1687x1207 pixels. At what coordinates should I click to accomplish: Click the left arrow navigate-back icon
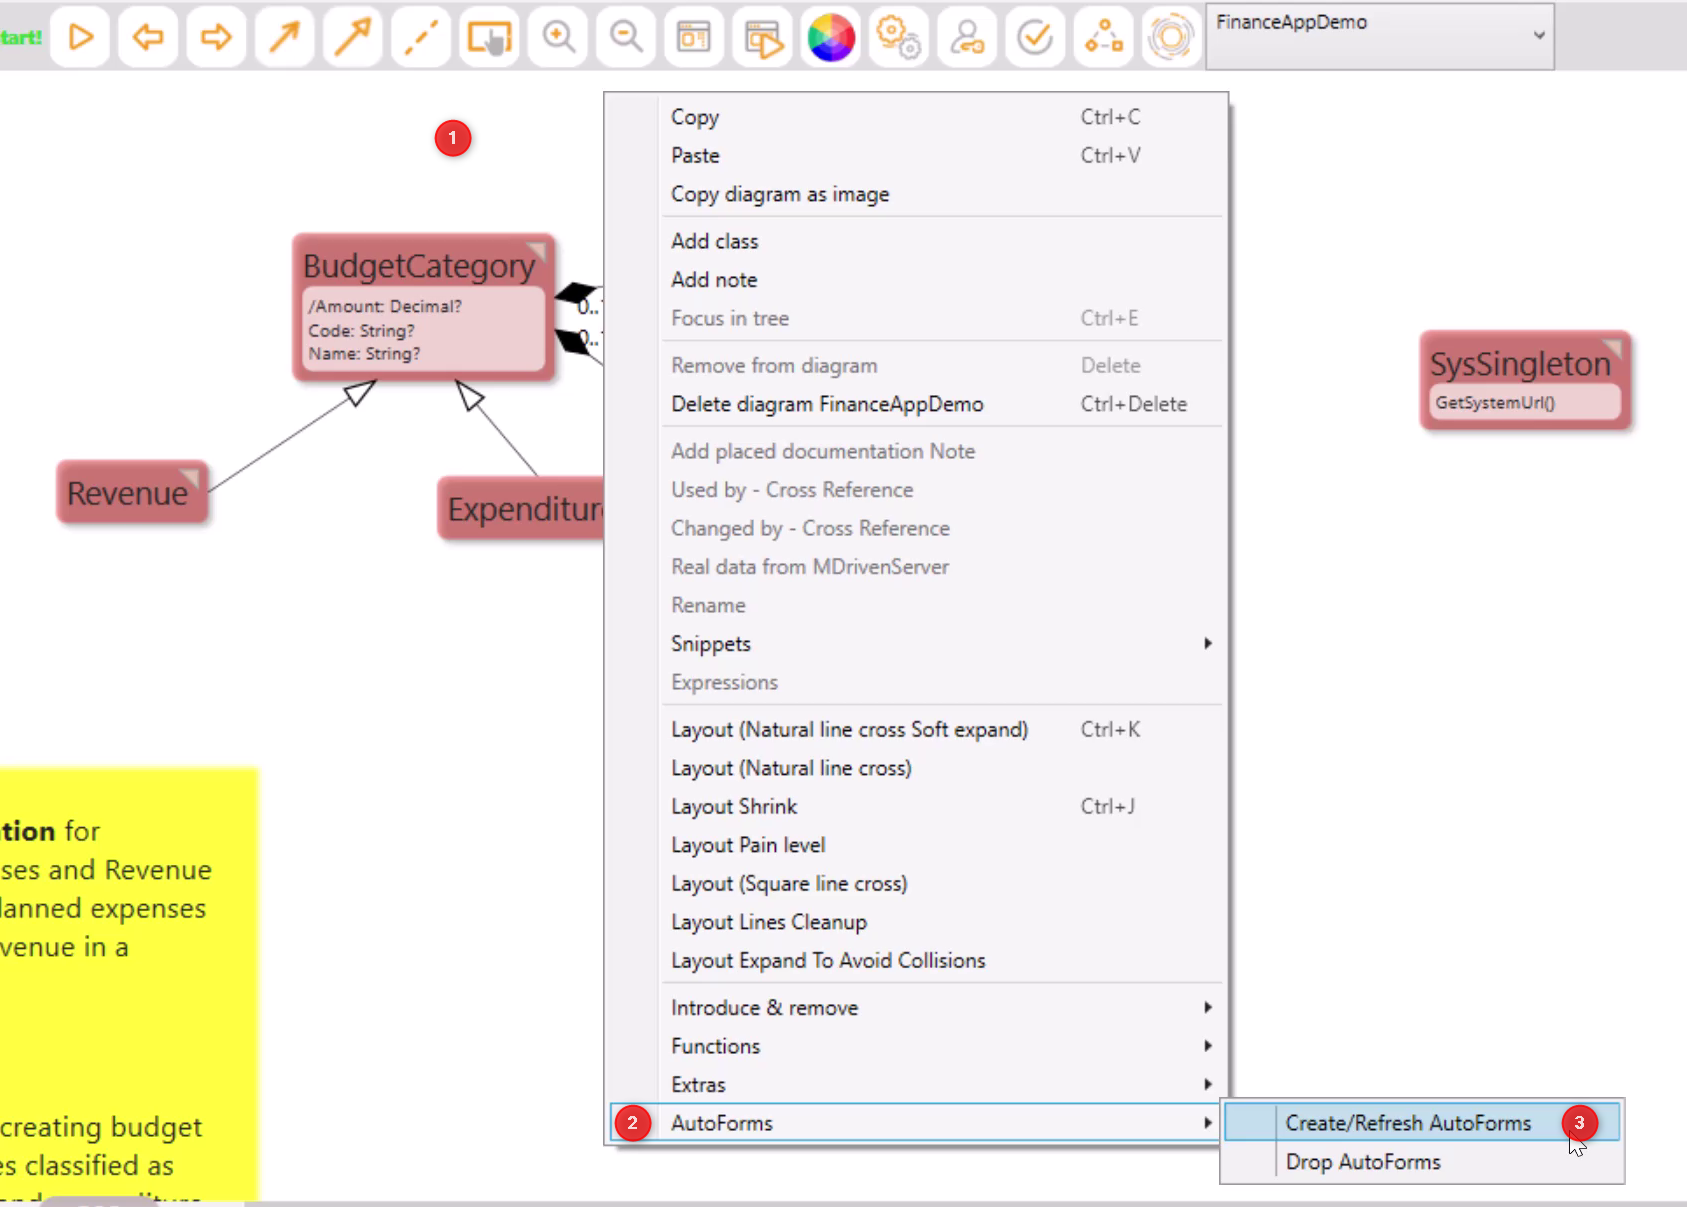pyautogui.click(x=148, y=38)
